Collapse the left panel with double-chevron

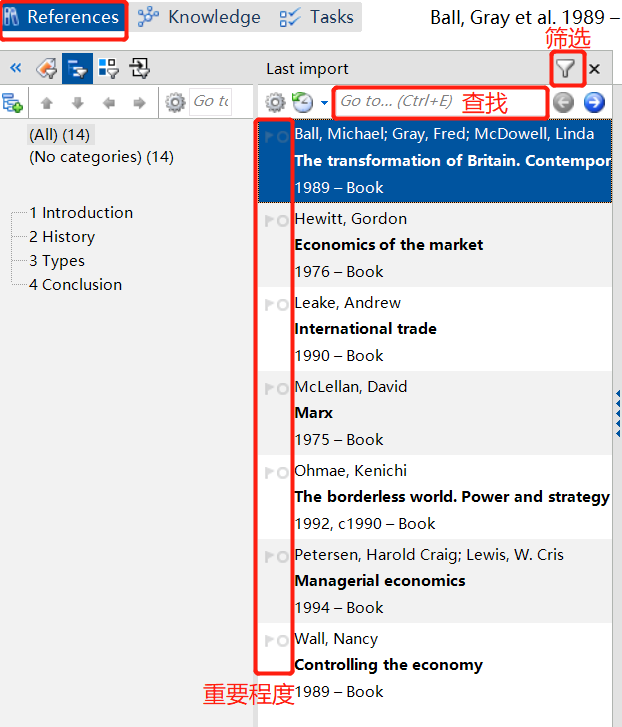point(15,68)
